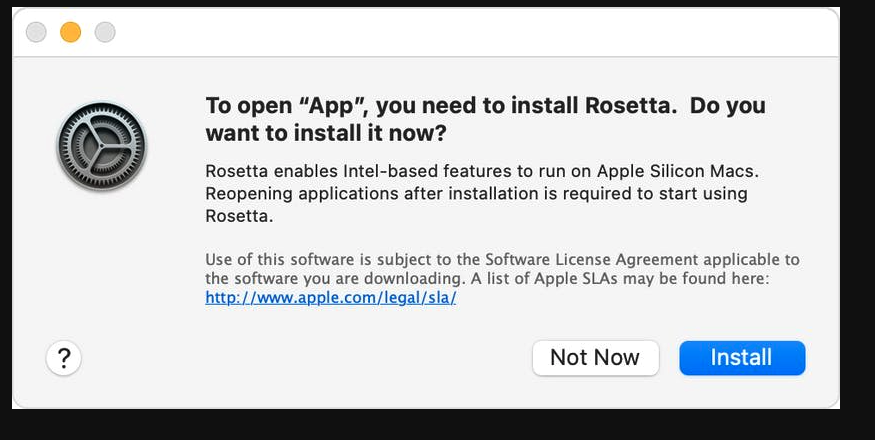
Task: Click the quoted "App" name in the heading
Action: pyautogui.click(x=316, y=106)
